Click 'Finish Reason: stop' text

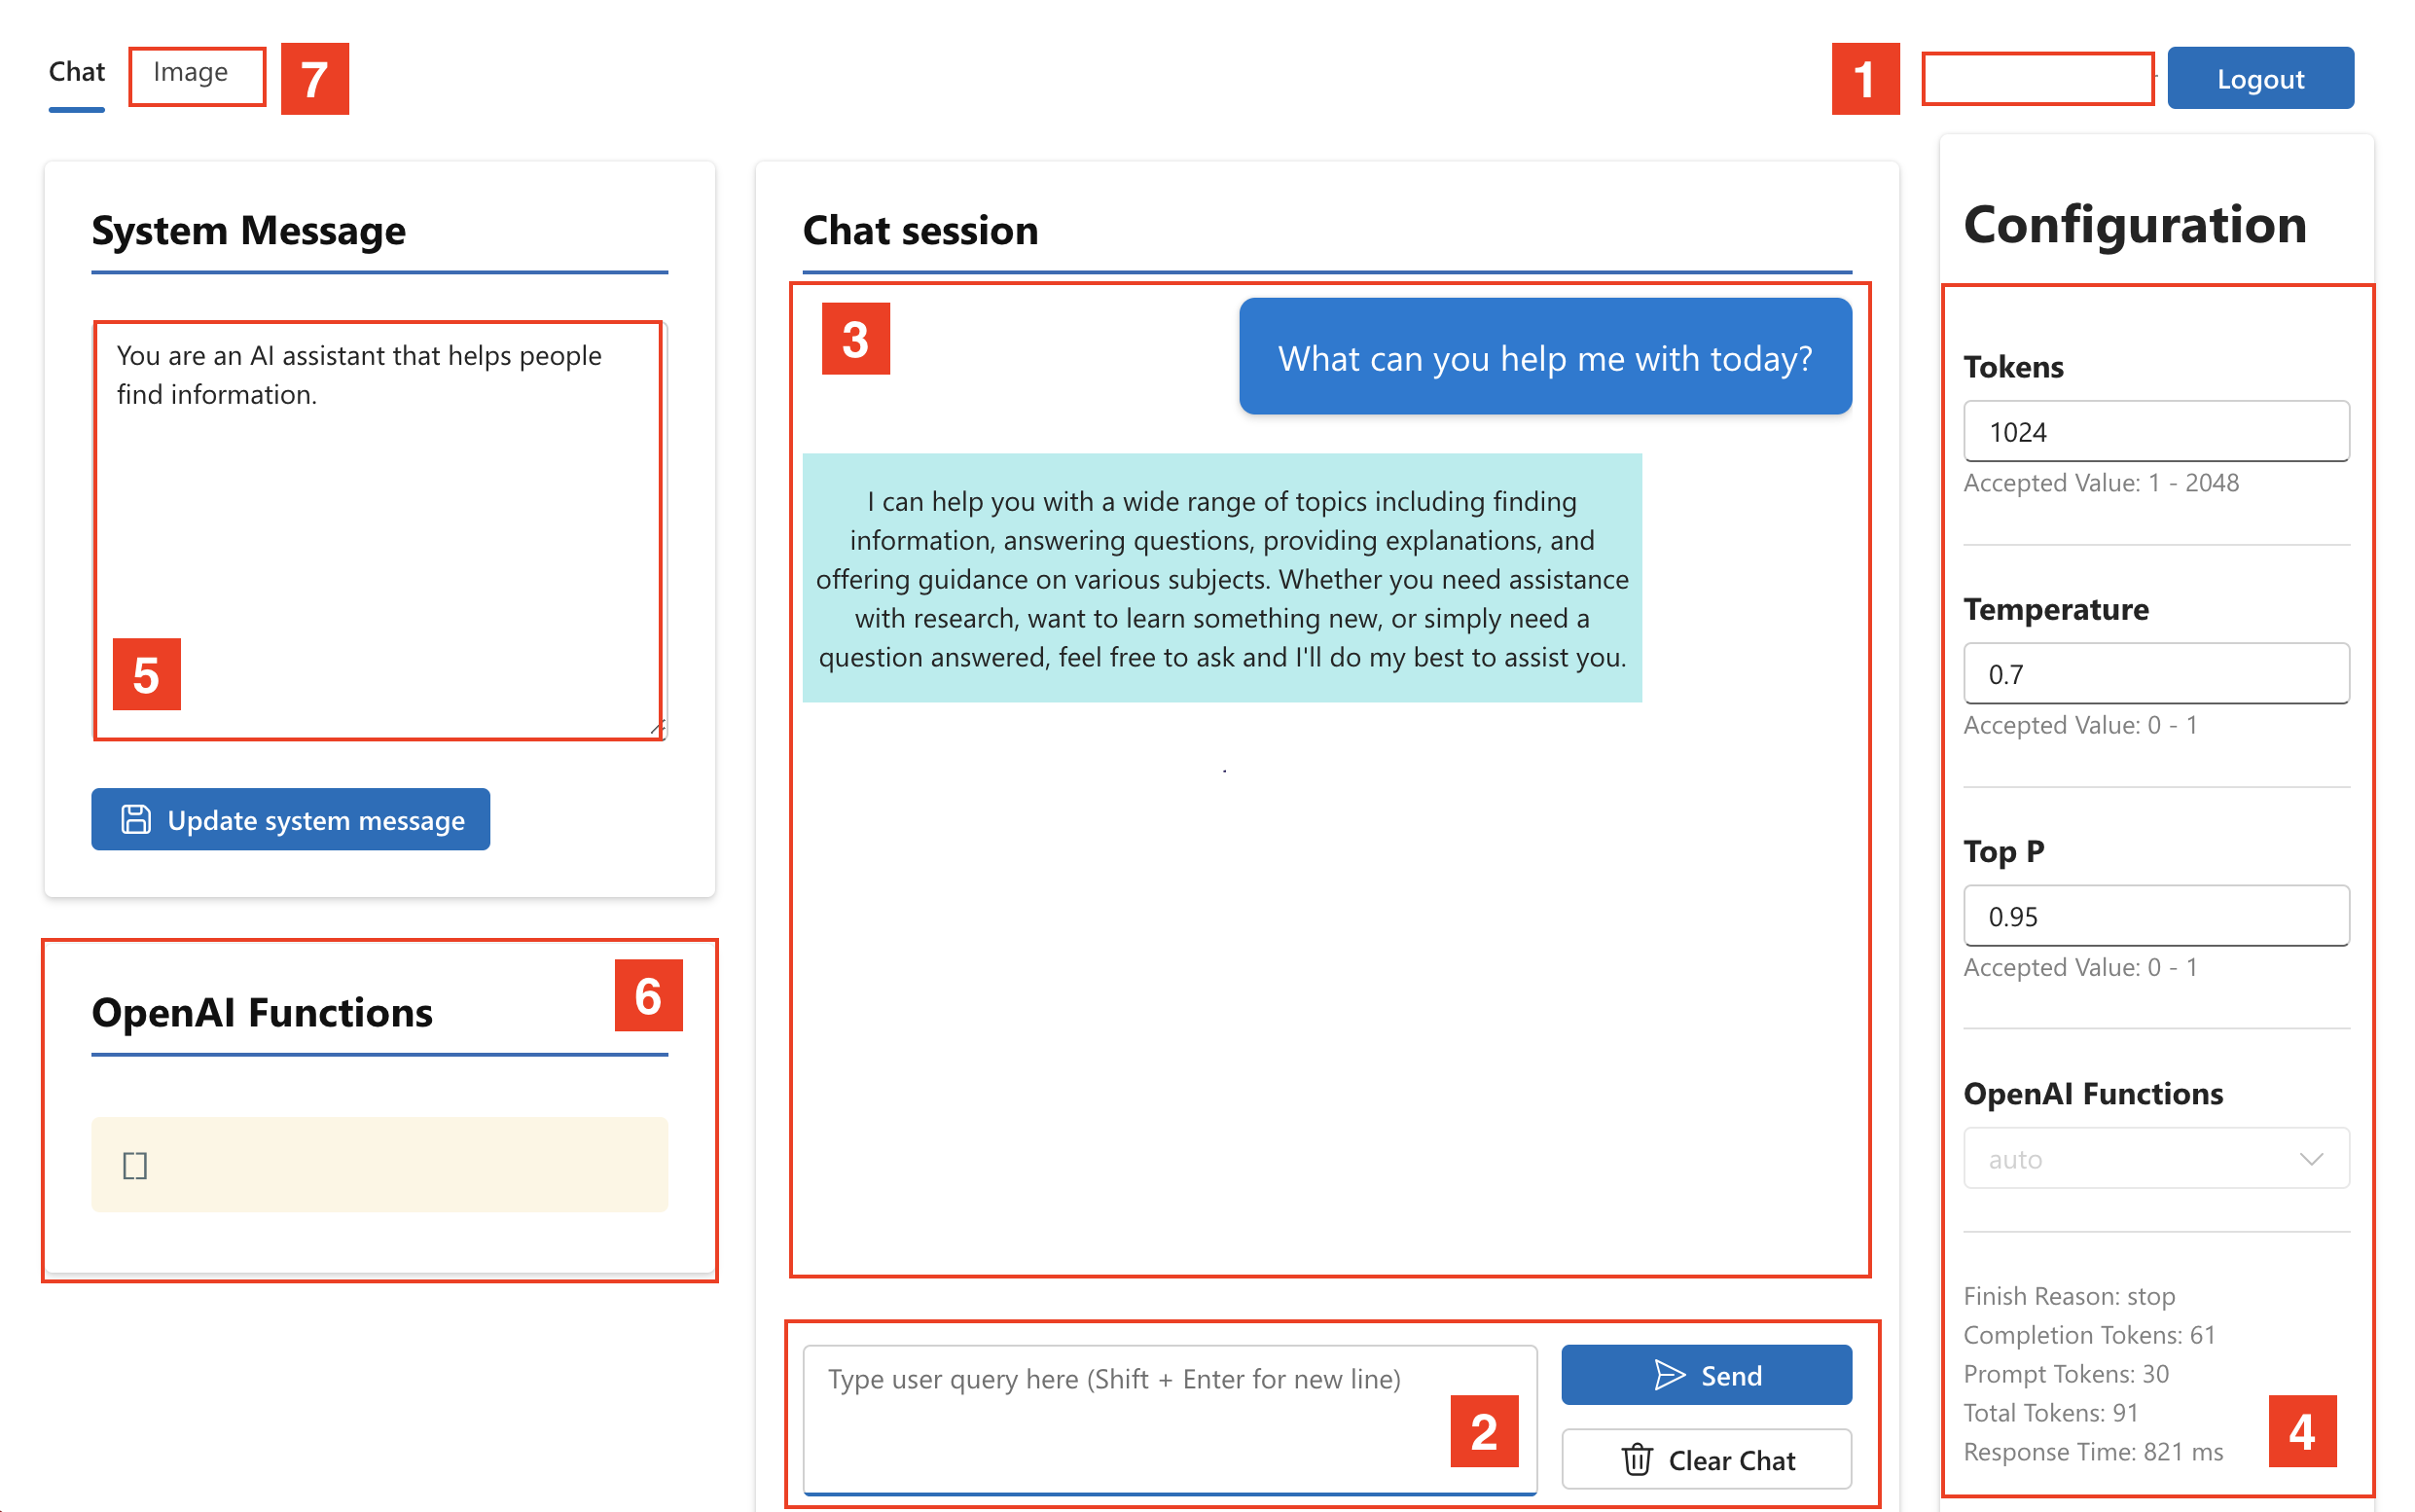2068,1295
